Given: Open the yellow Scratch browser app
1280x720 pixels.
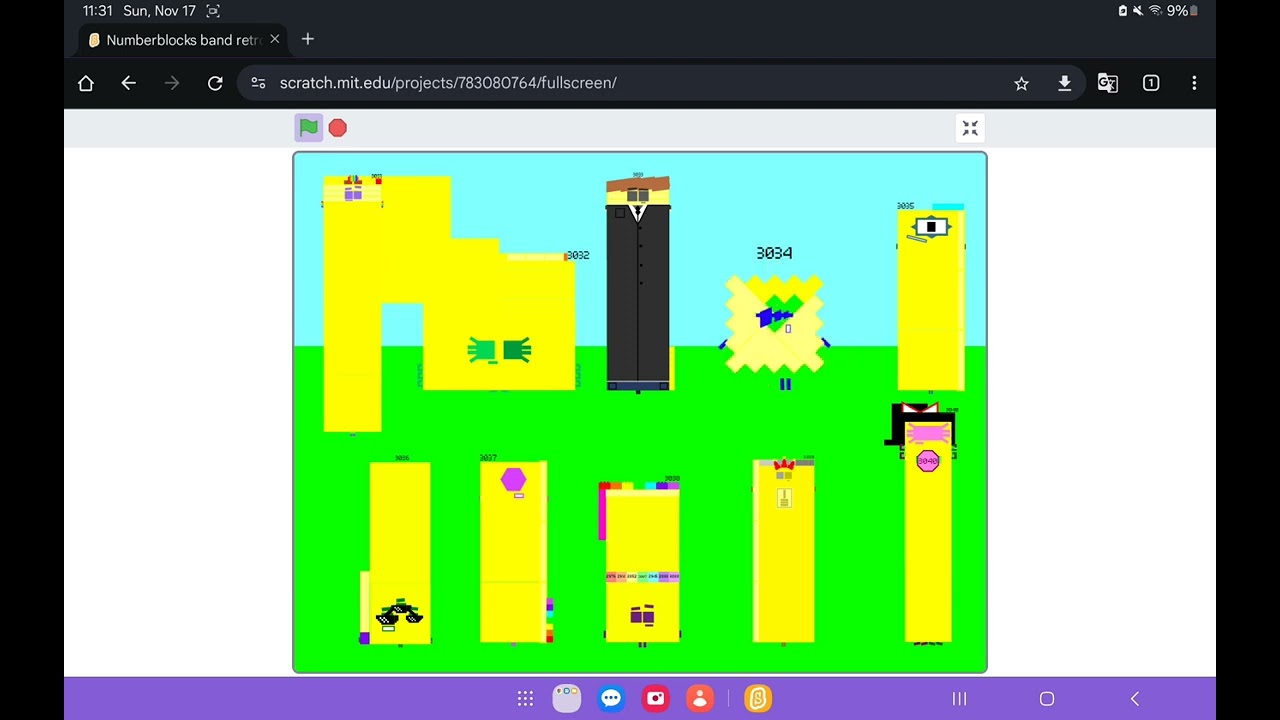Looking at the screenshot, I should click(x=758, y=699).
